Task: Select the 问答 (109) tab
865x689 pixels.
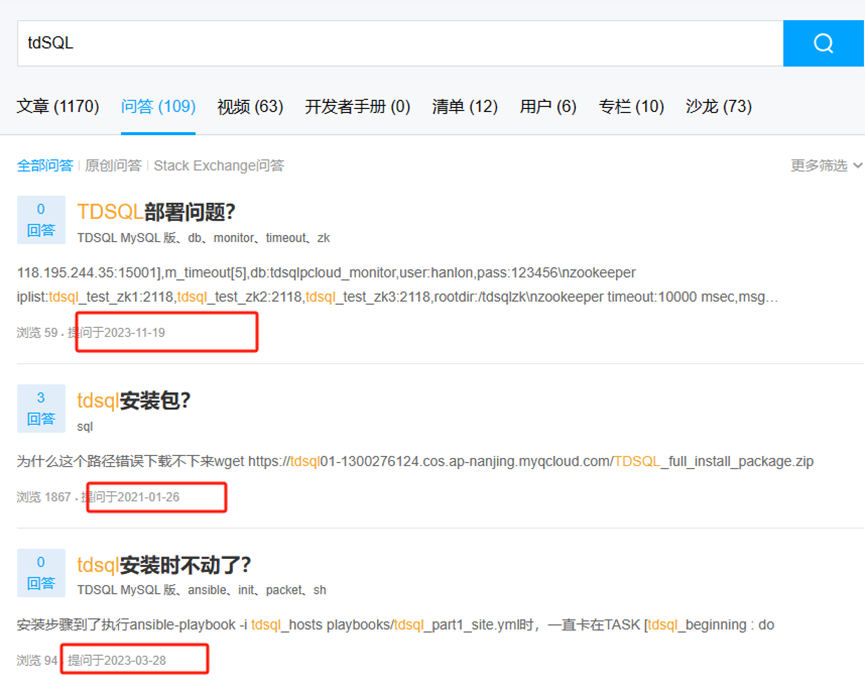Action: [x=158, y=106]
